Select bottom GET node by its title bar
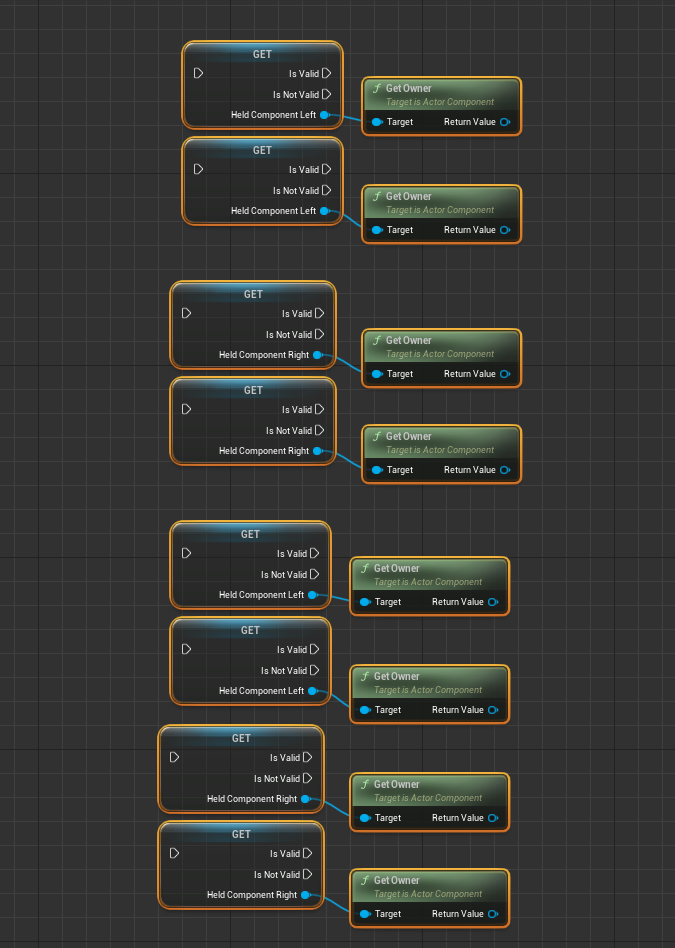The height and width of the screenshot is (948, 675). [x=241, y=834]
